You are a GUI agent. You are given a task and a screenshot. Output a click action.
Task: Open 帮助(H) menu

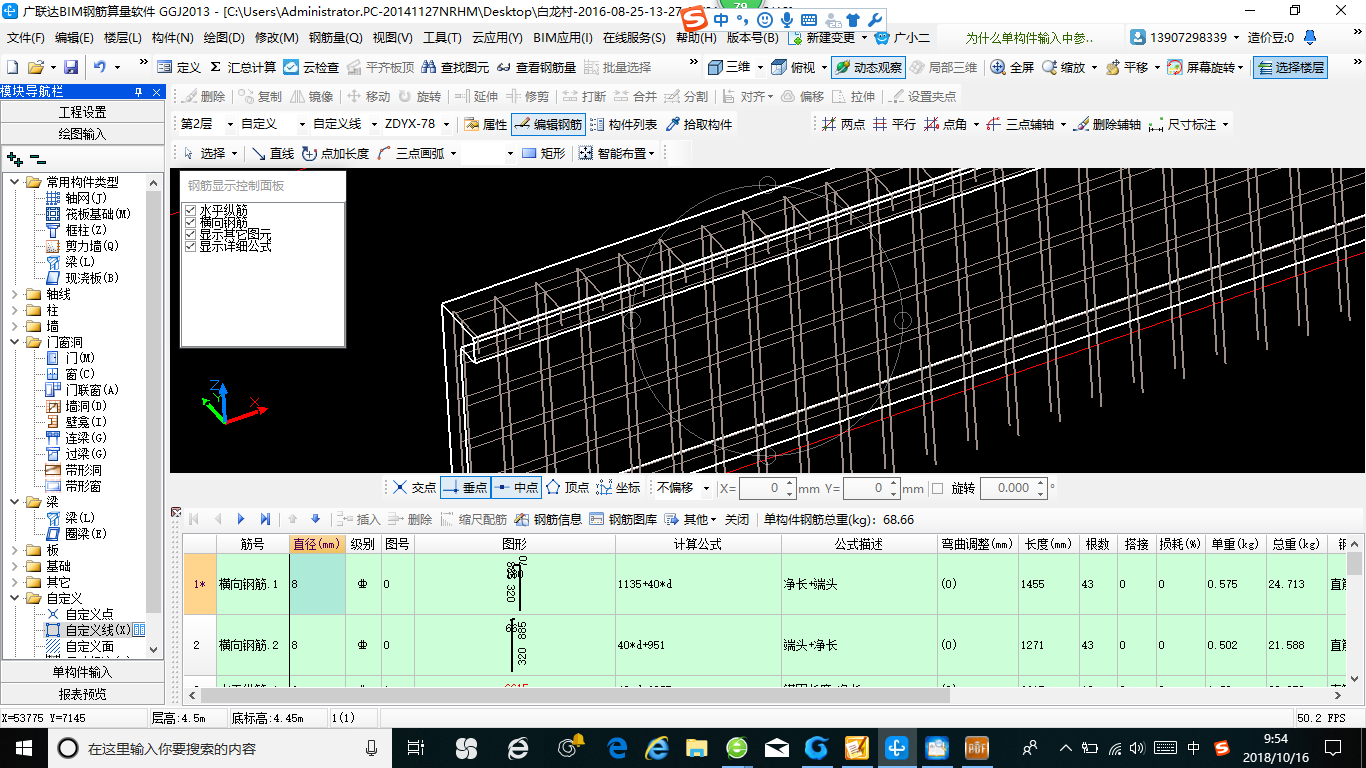click(x=695, y=38)
